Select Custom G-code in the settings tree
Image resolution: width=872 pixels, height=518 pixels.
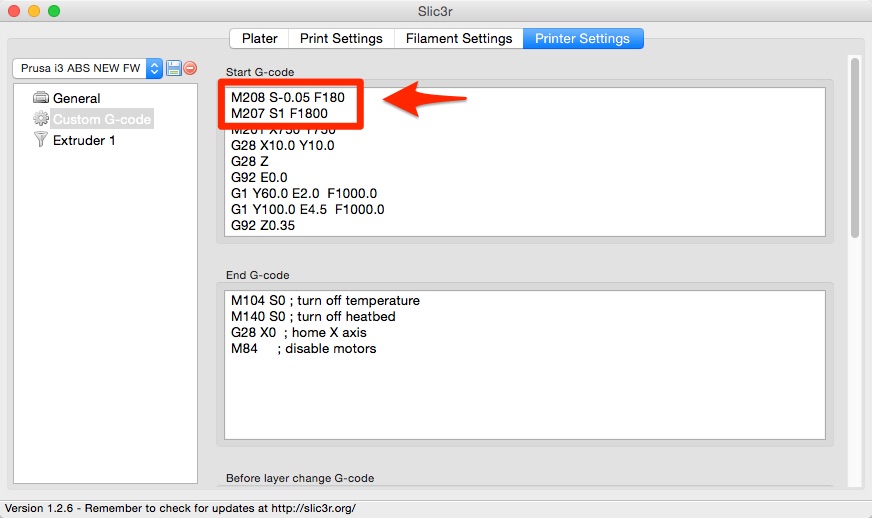(102, 119)
